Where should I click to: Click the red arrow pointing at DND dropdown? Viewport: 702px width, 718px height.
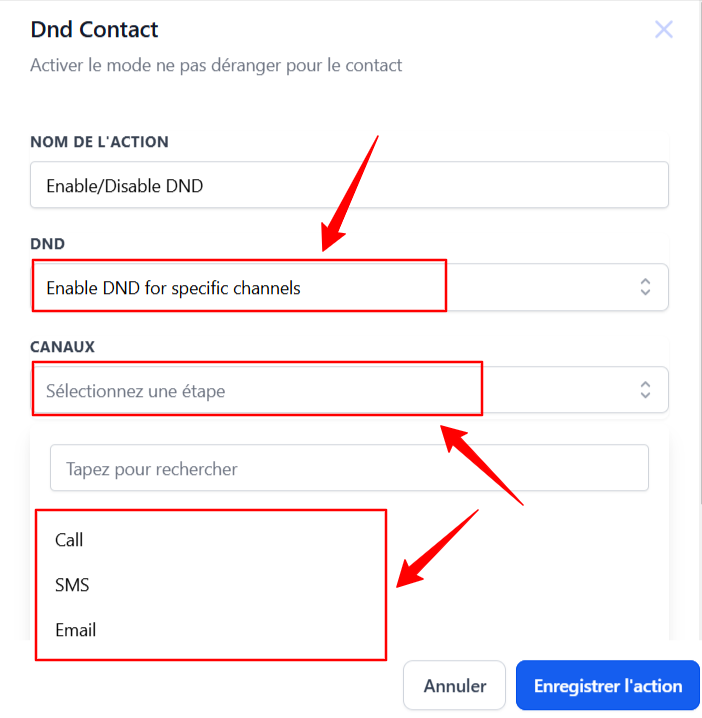tap(350, 194)
